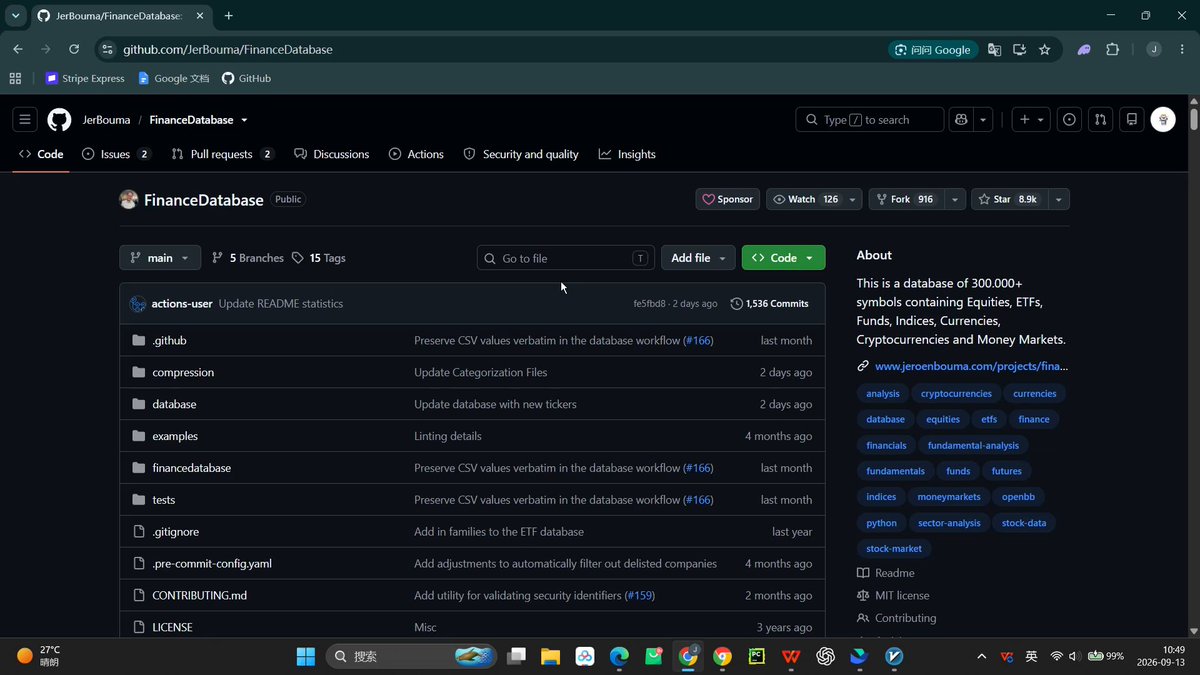Viewport: 1200px width, 675px height.
Task: Open the main branch selector dropdown
Action: tap(160, 258)
